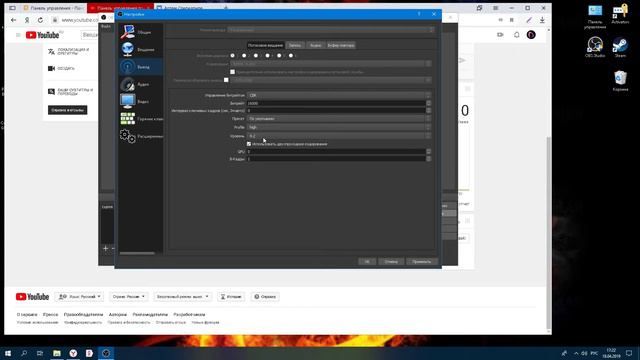
Task: Open the Control Panel desktop shortcut
Action: click(x=595, y=16)
